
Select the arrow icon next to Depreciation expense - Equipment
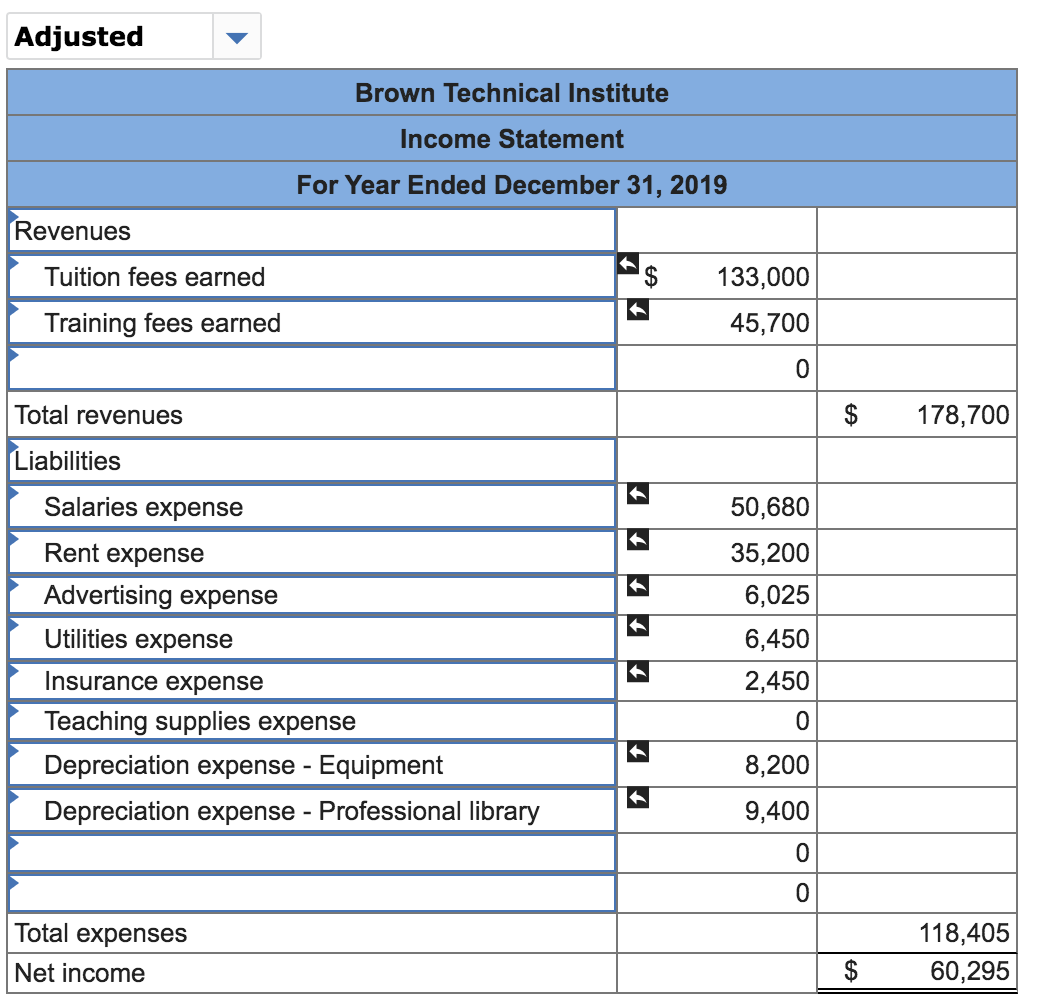(637, 750)
